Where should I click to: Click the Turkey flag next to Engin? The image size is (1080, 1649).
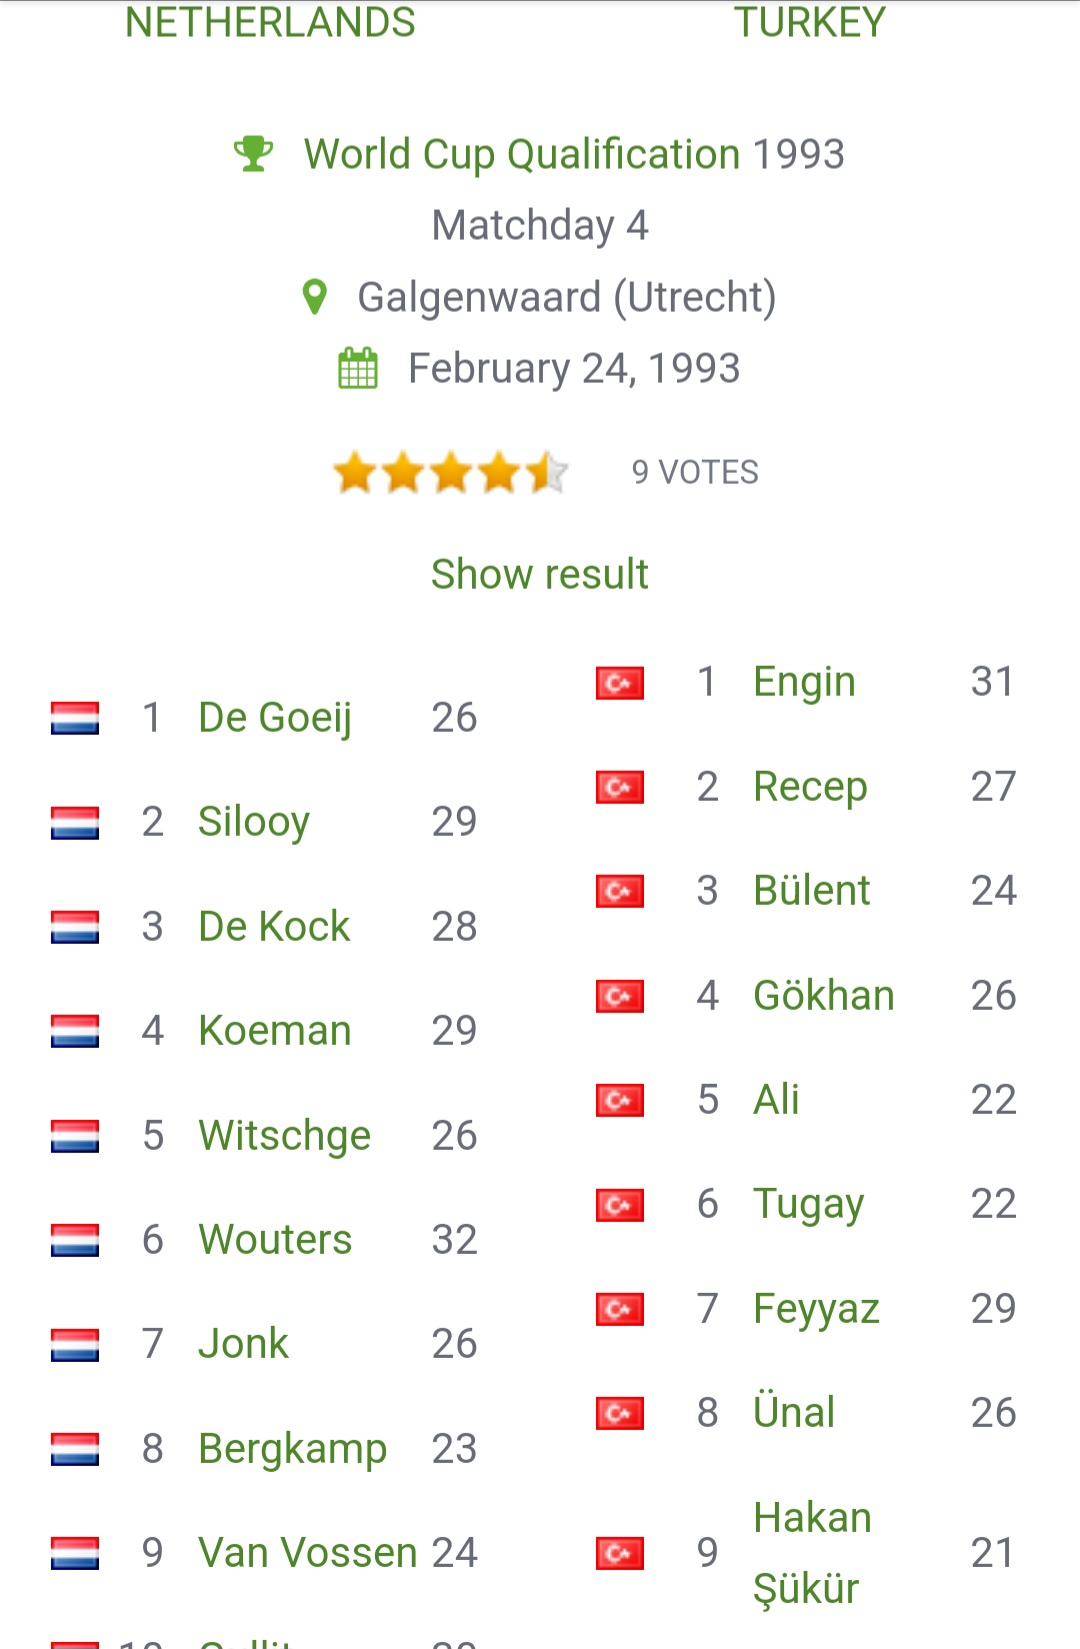[x=620, y=683]
